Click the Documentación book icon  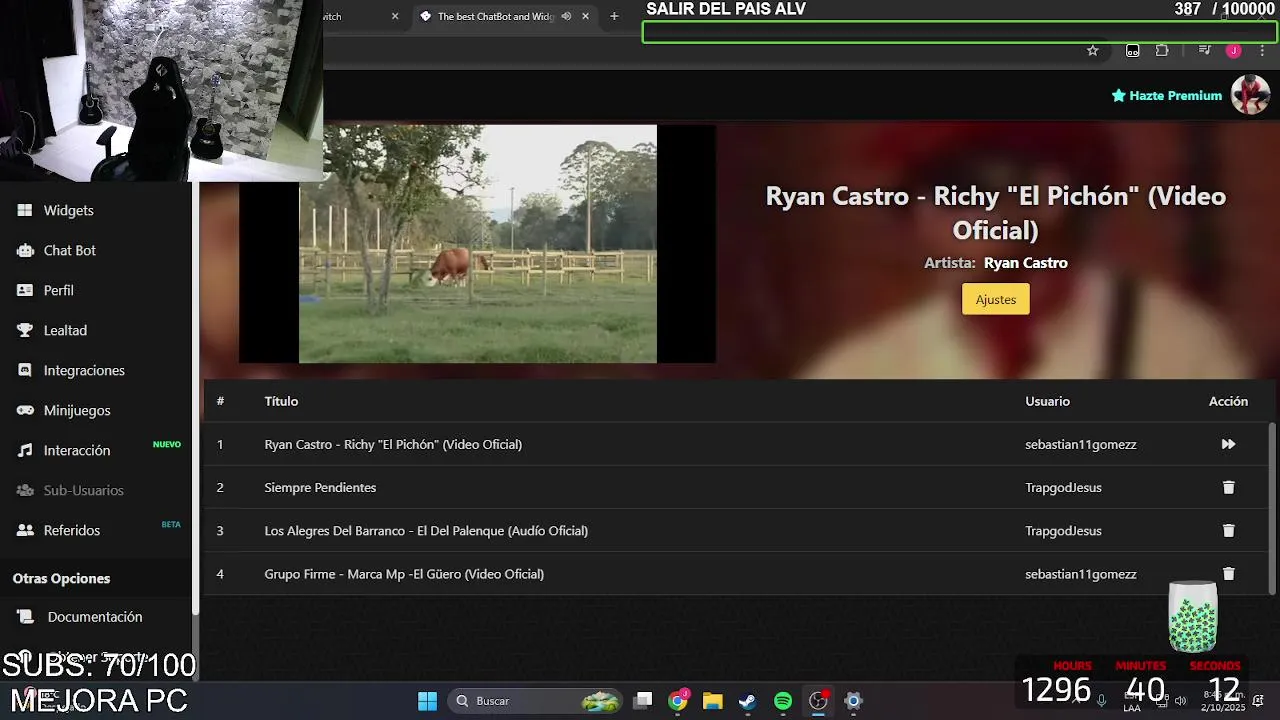point(25,617)
